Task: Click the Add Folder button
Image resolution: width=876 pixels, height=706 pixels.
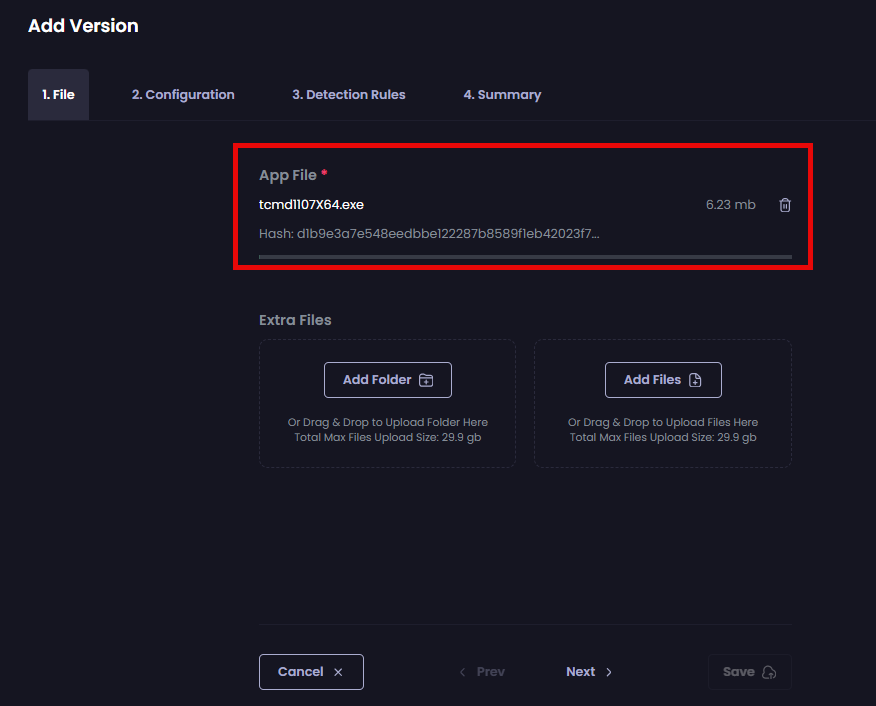Action: click(387, 380)
